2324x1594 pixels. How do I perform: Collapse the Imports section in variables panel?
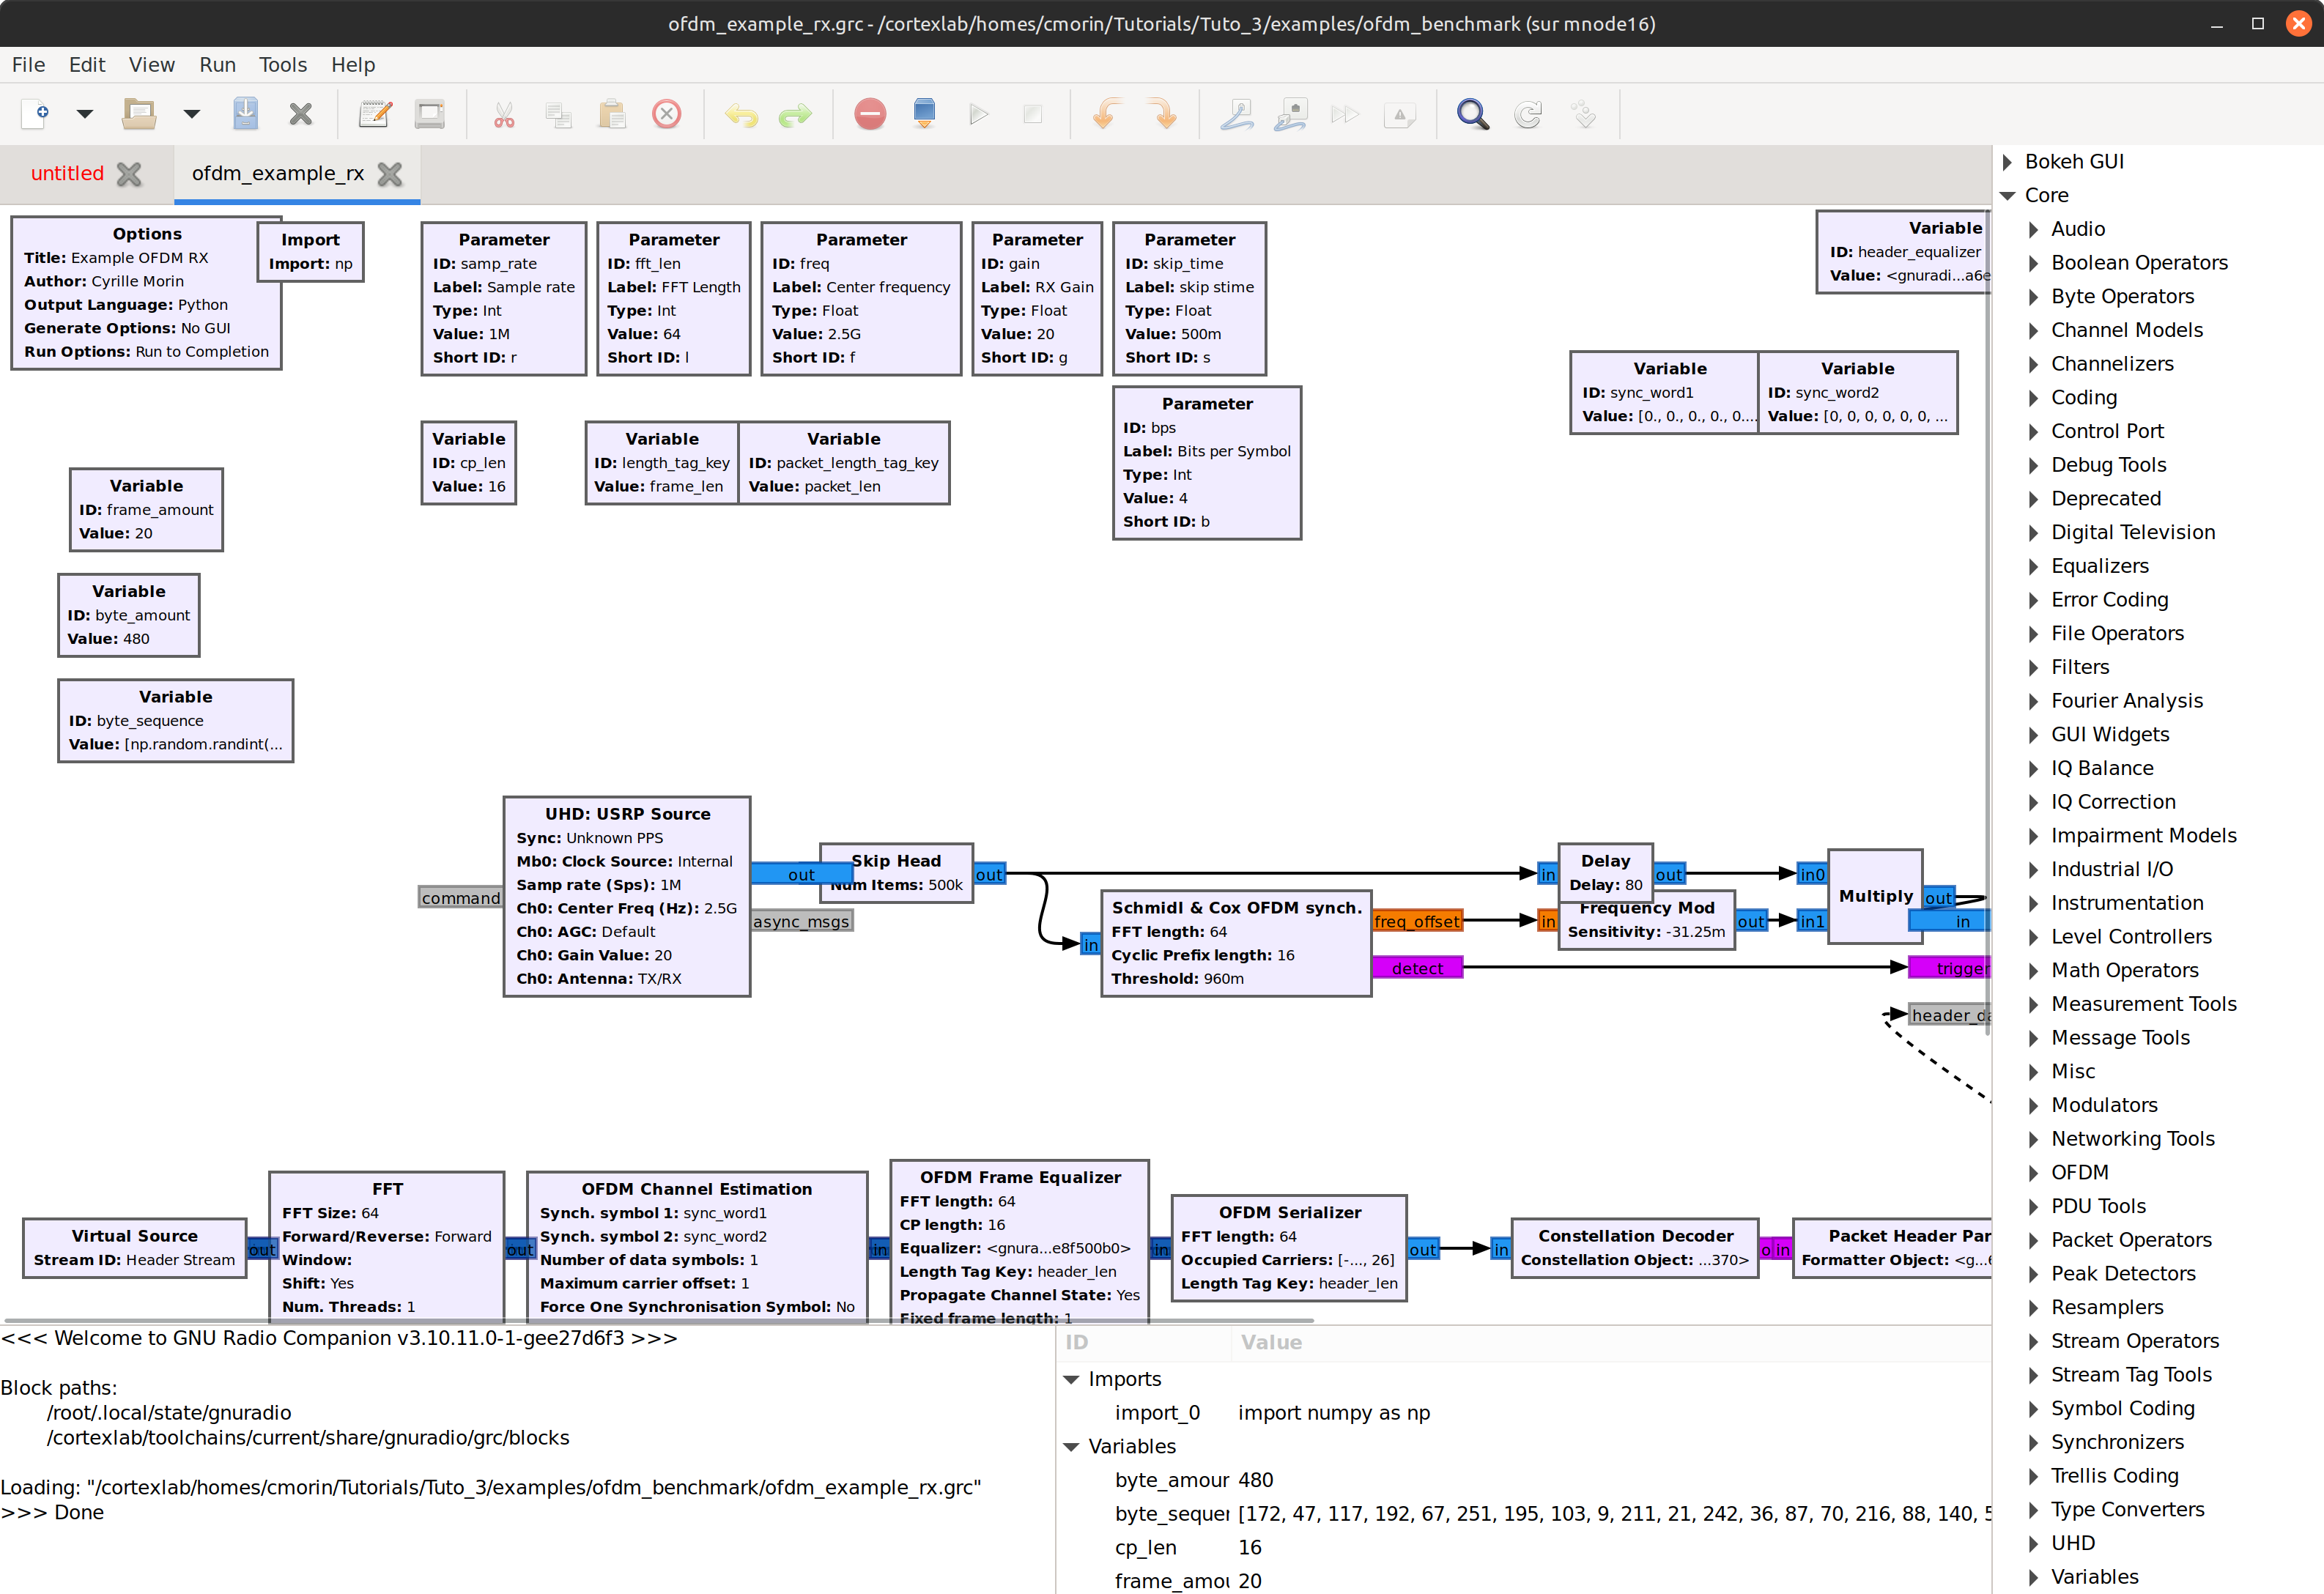pos(1071,1379)
